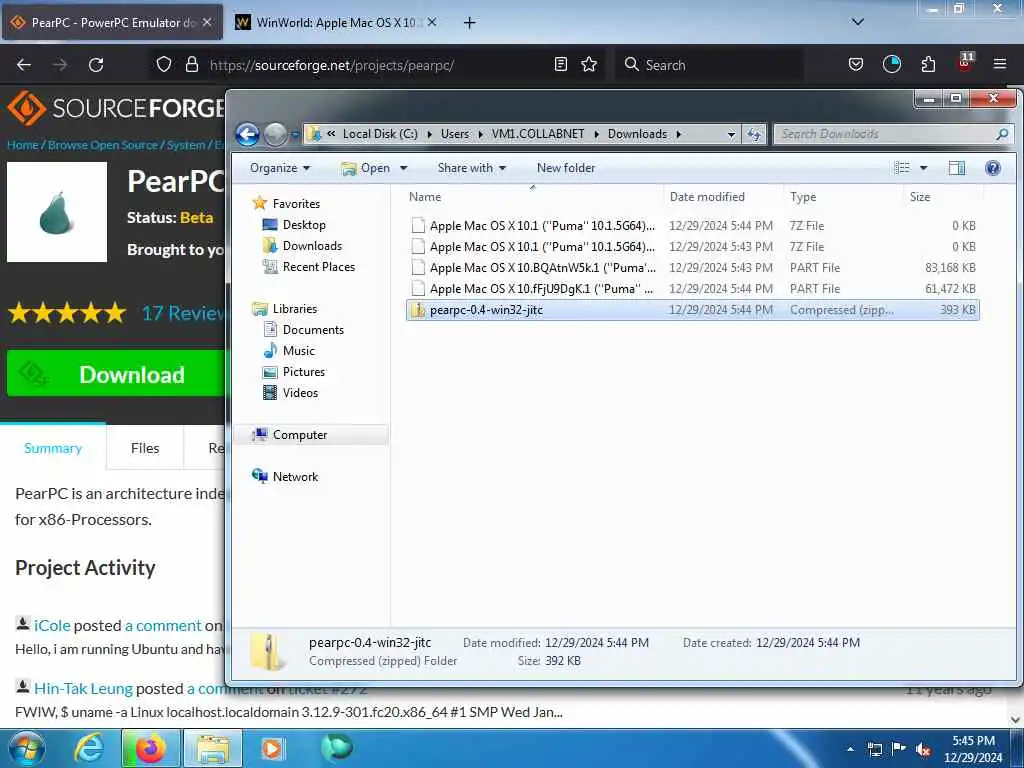This screenshot has height=768, width=1024.
Task: Sort files by the Type column header
Action: click(x=843, y=197)
